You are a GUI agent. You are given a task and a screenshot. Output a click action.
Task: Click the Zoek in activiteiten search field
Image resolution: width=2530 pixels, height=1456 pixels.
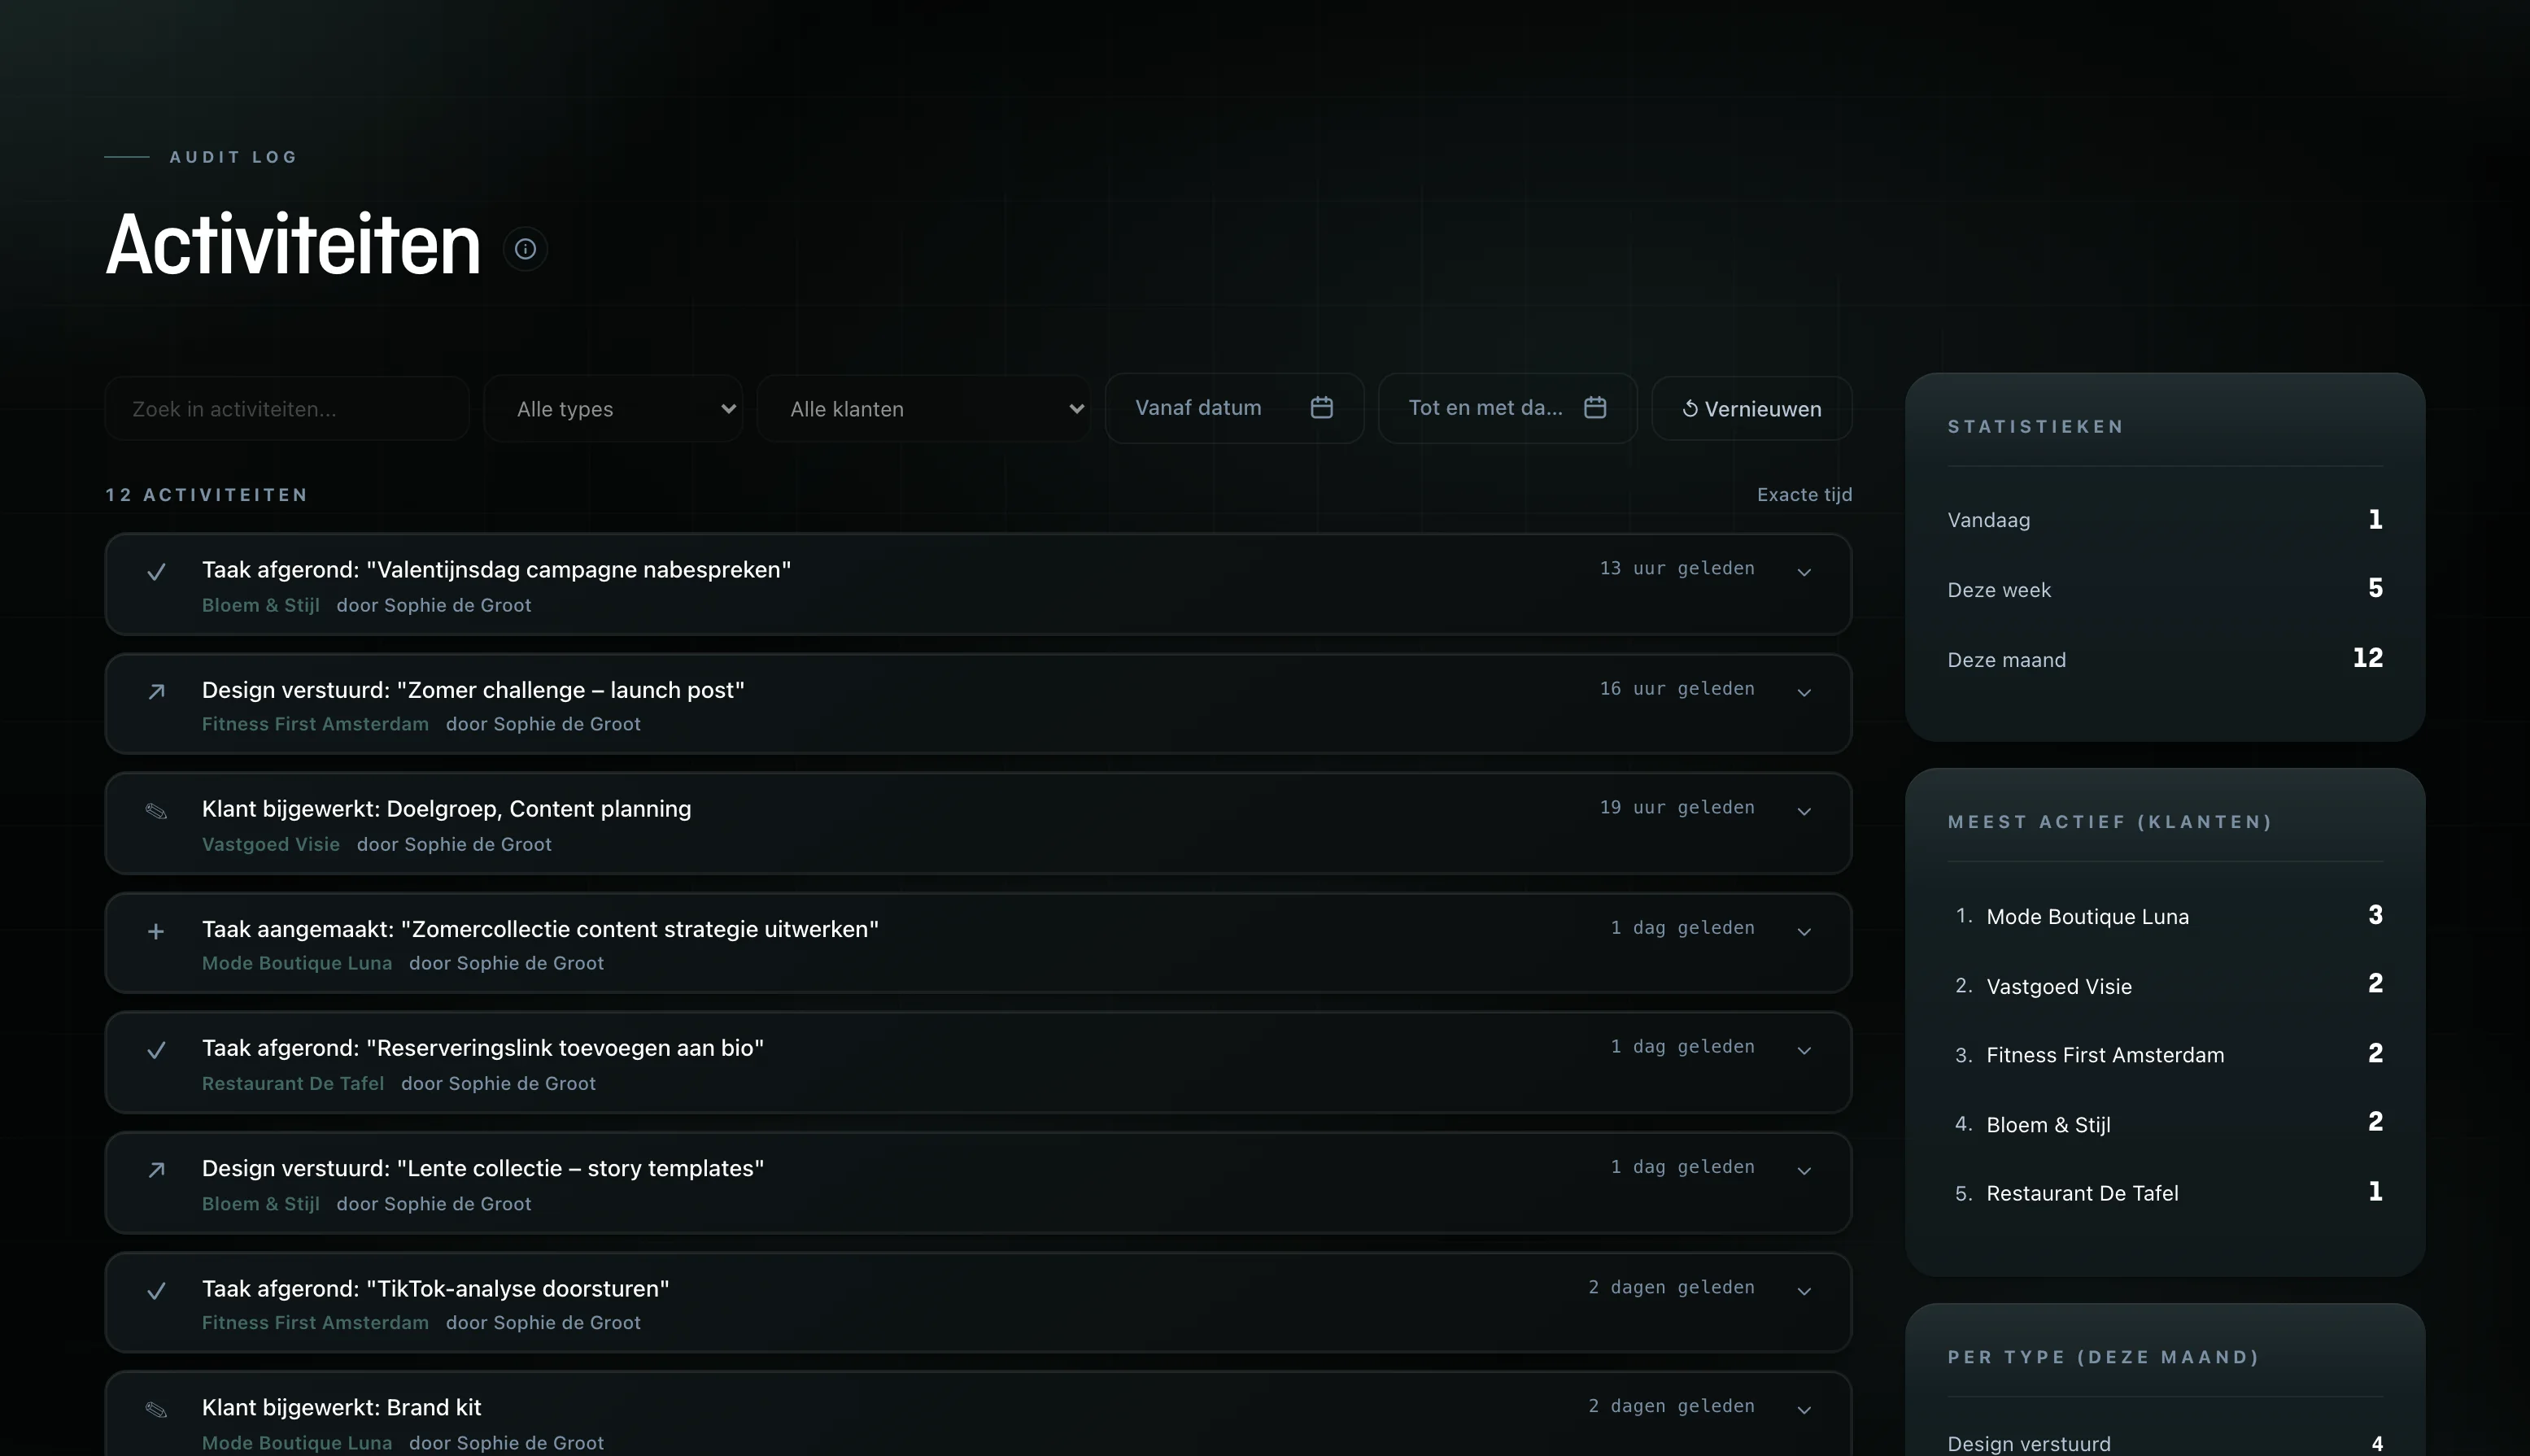(287, 409)
